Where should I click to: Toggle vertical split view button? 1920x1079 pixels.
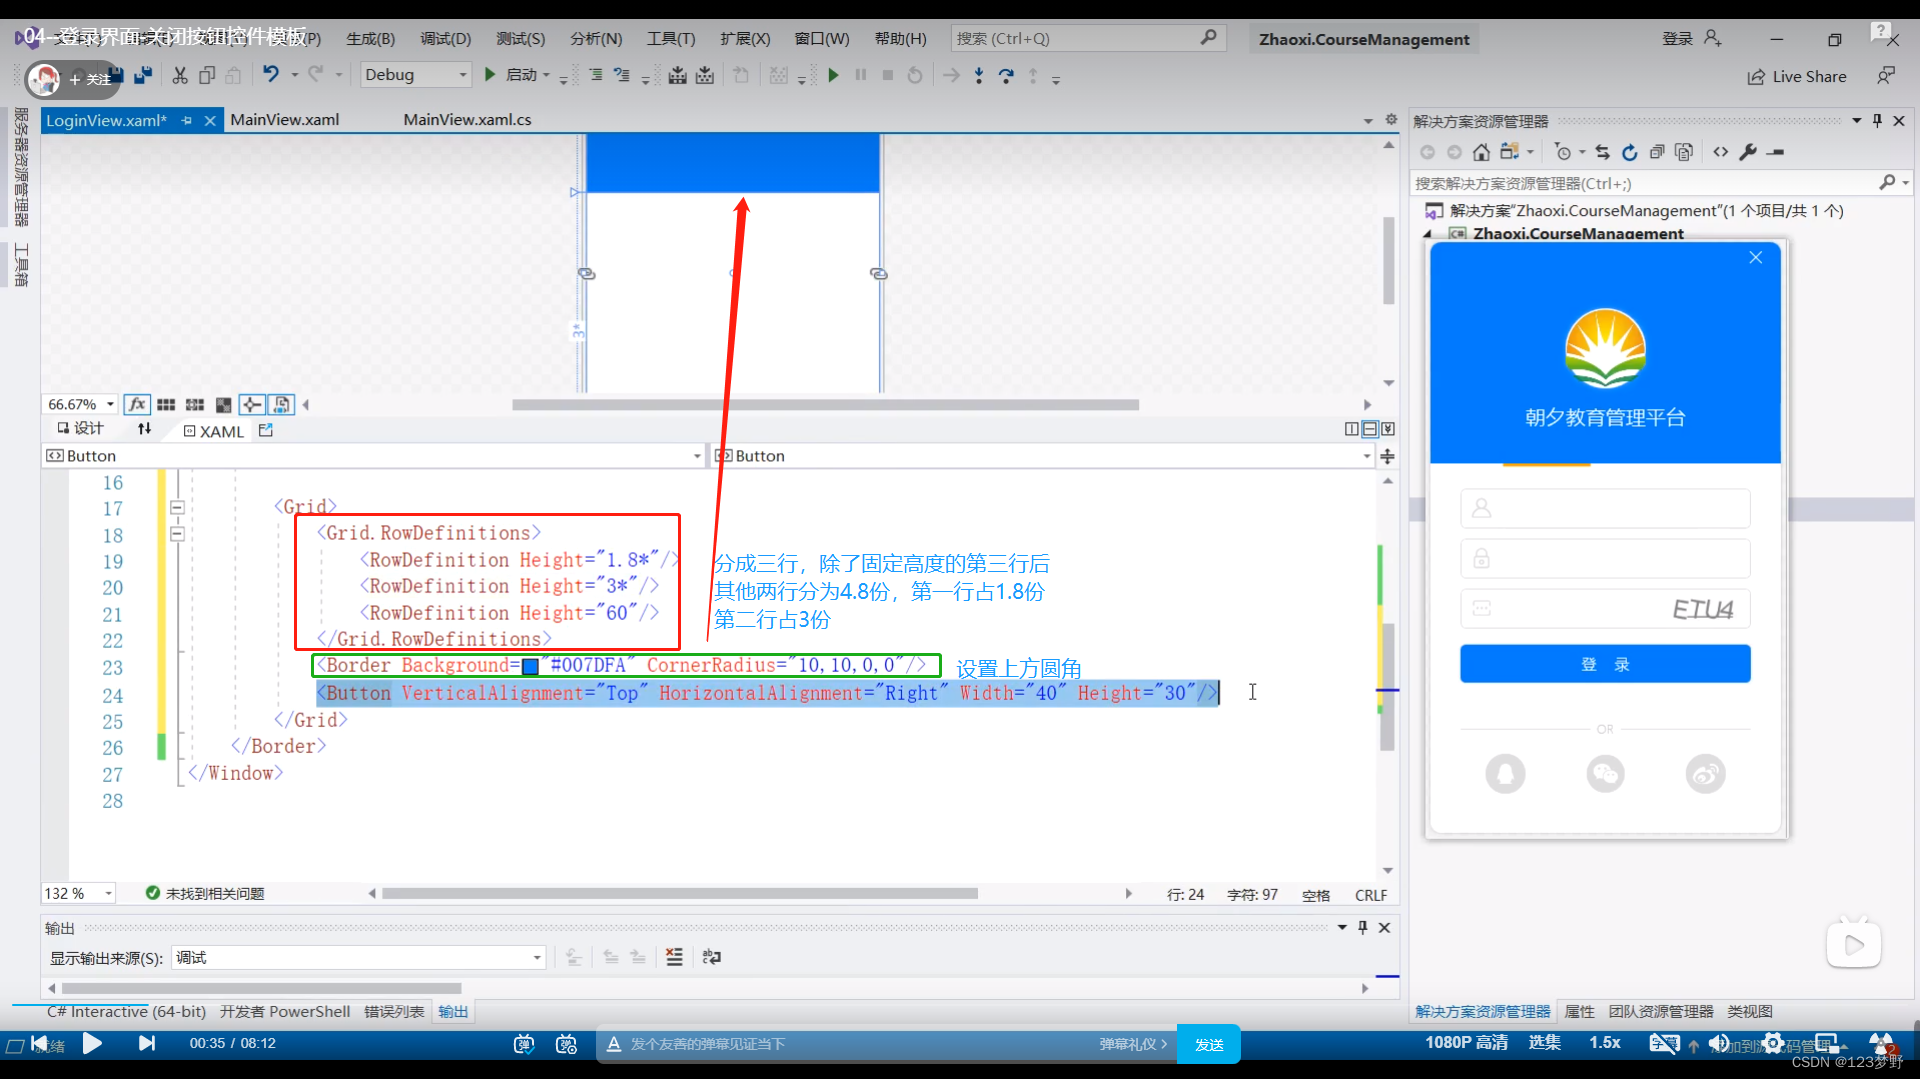(x=1352, y=429)
